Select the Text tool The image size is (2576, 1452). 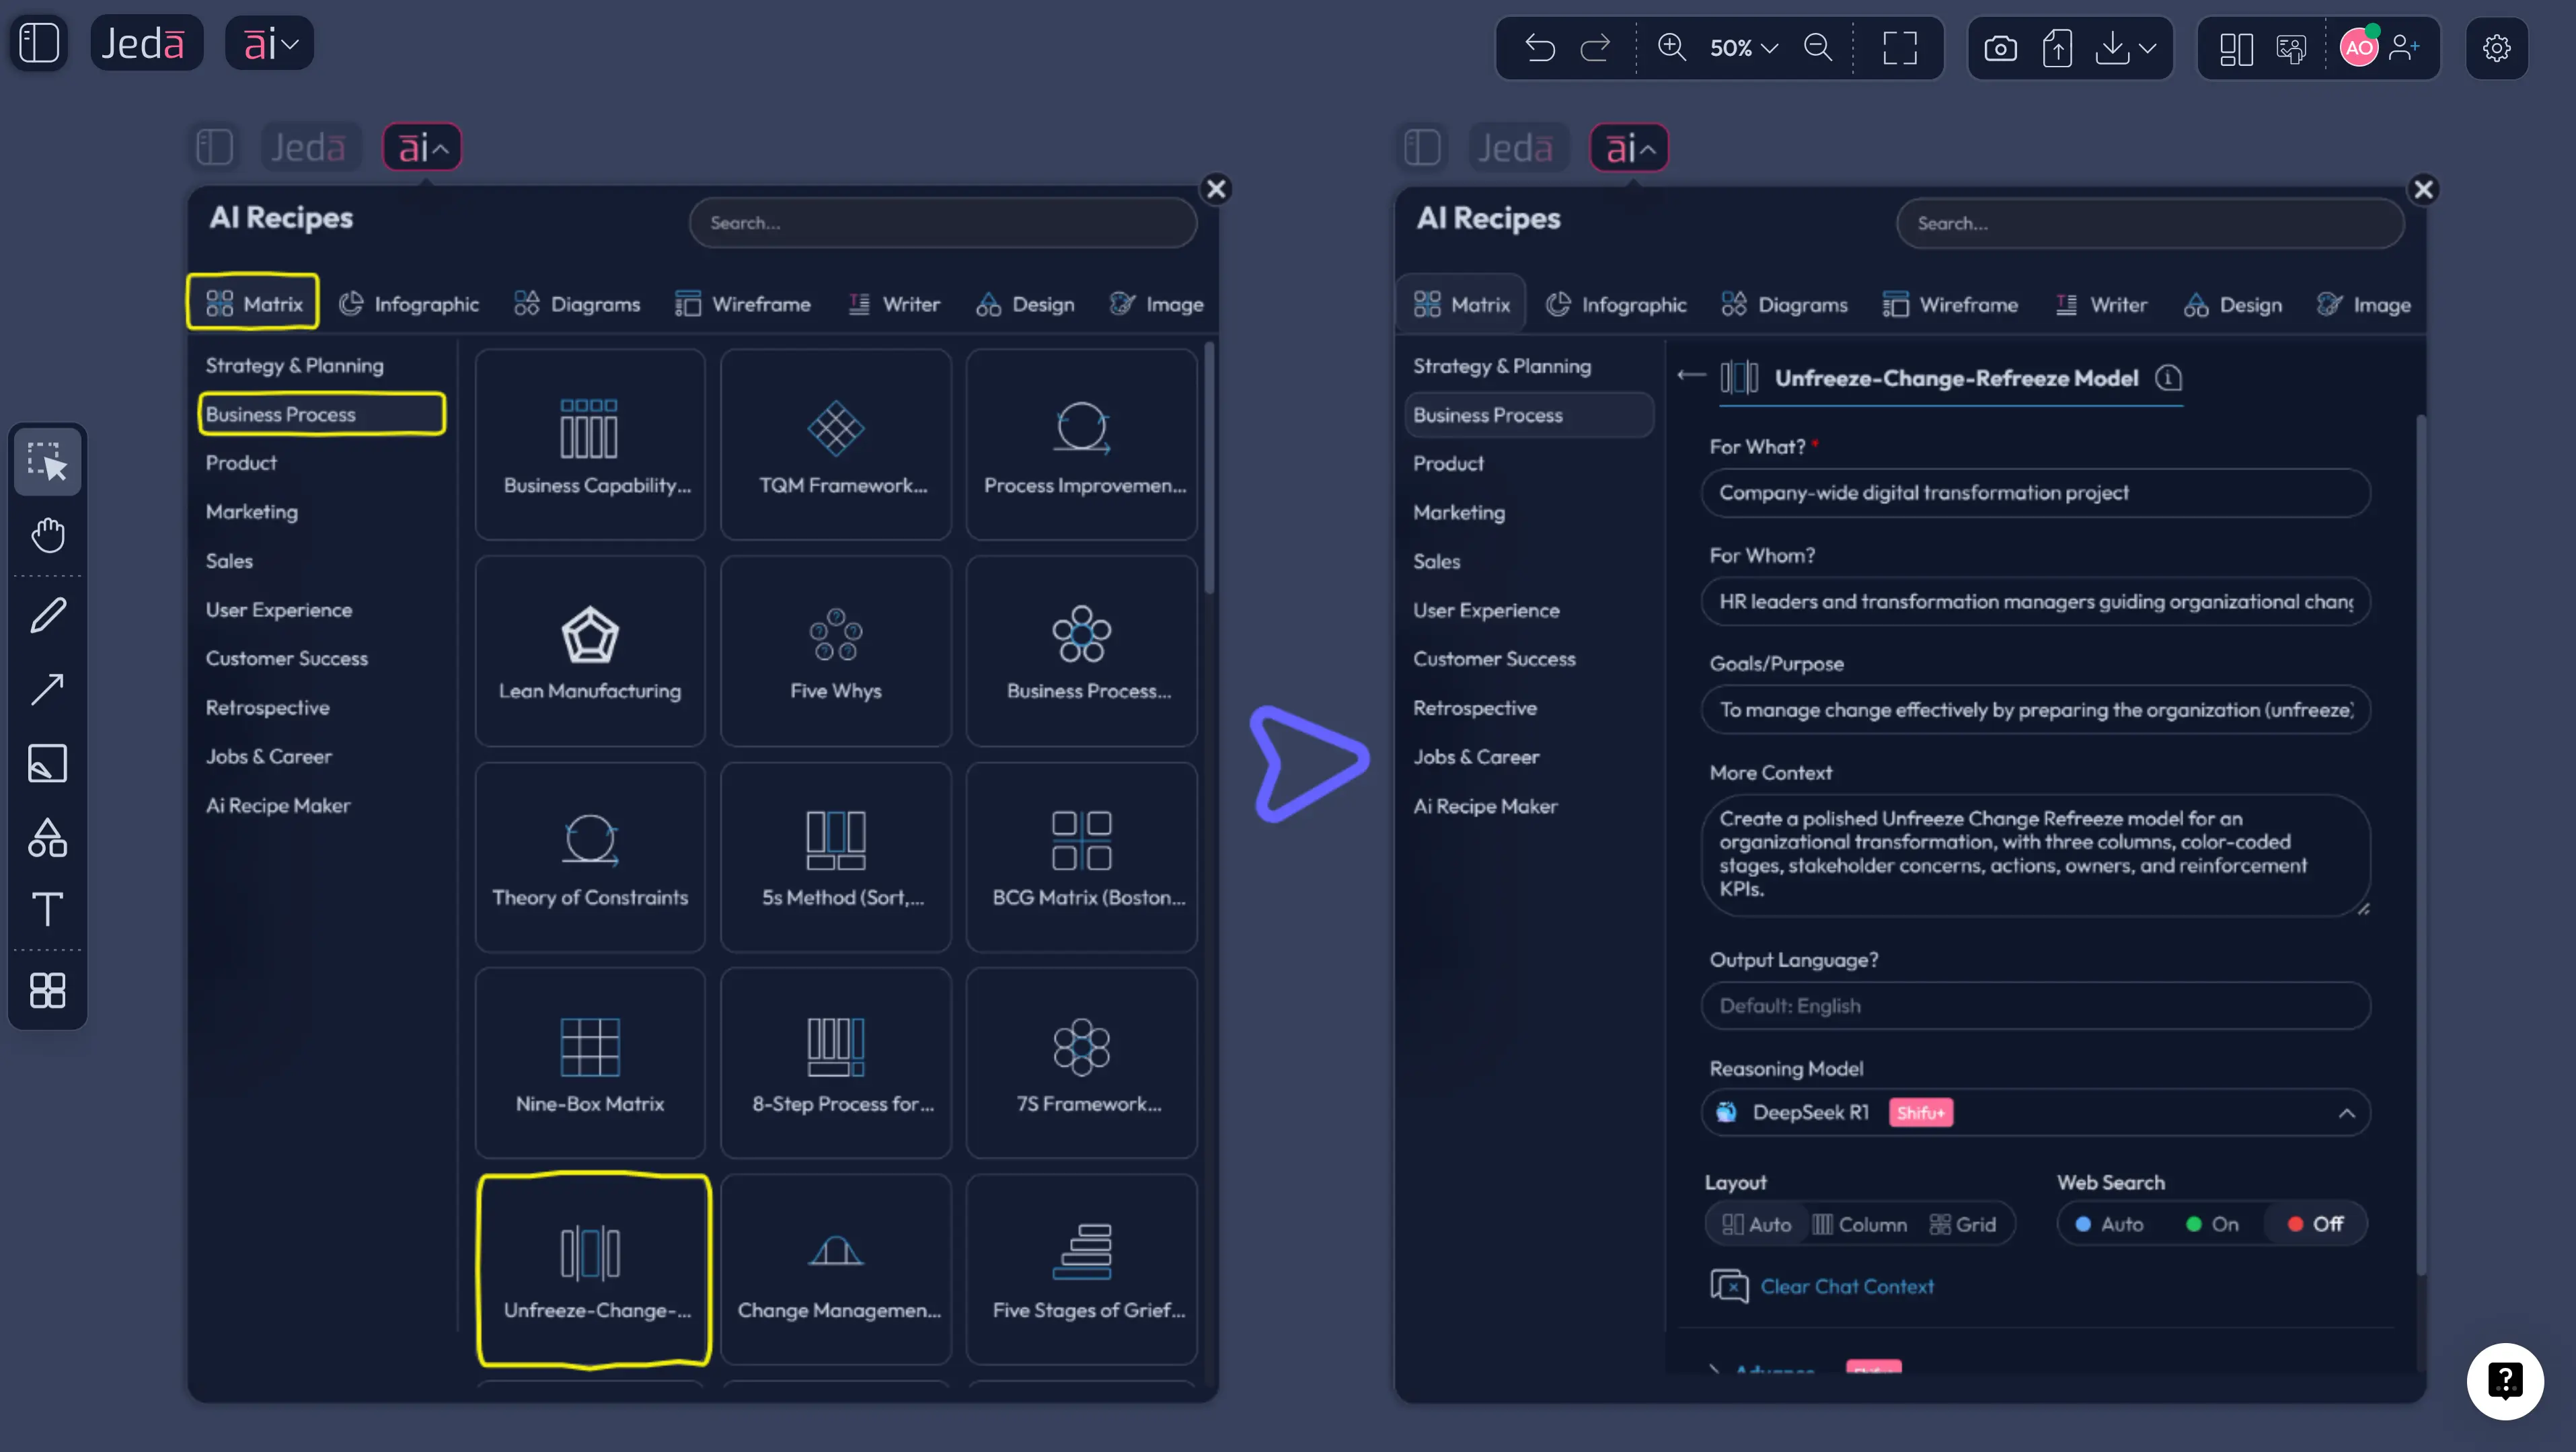point(47,909)
